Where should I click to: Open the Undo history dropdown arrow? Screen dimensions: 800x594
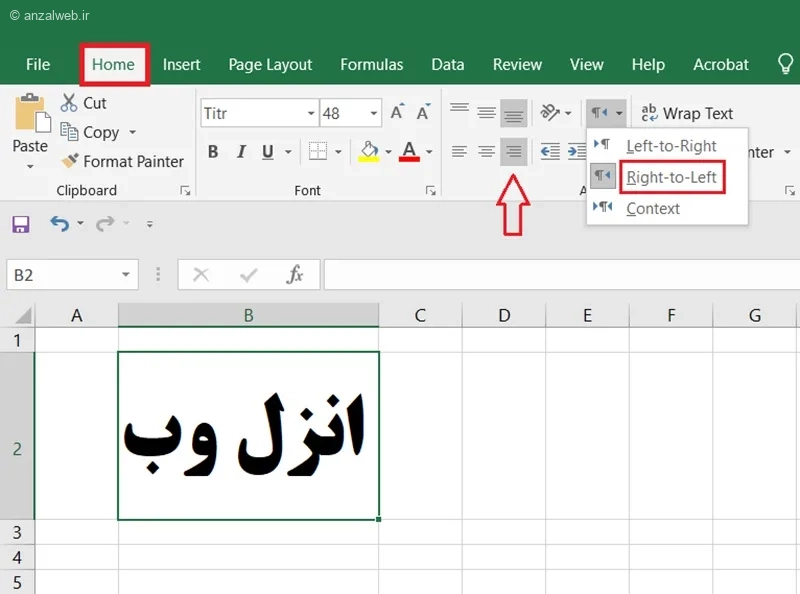click(x=80, y=224)
